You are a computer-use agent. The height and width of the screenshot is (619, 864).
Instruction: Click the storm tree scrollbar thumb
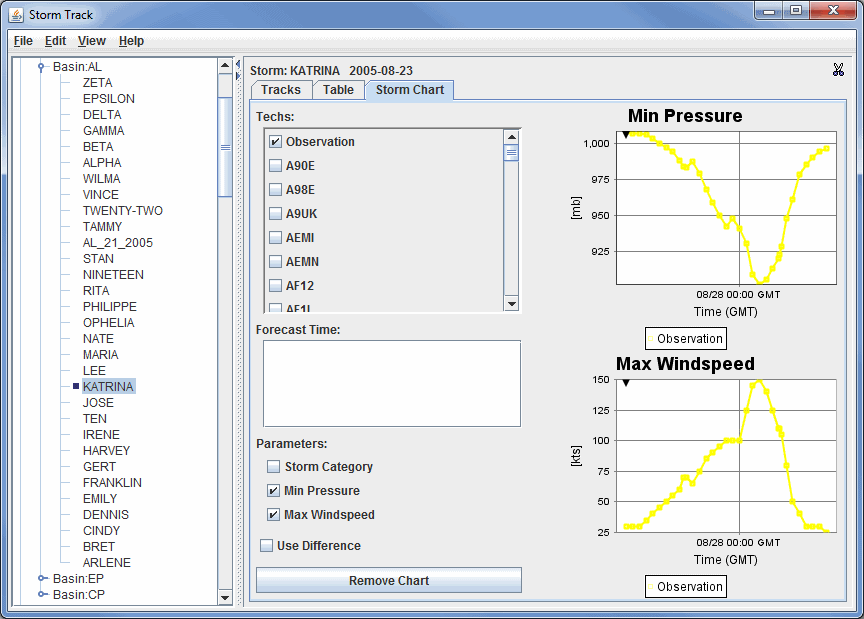225,147
